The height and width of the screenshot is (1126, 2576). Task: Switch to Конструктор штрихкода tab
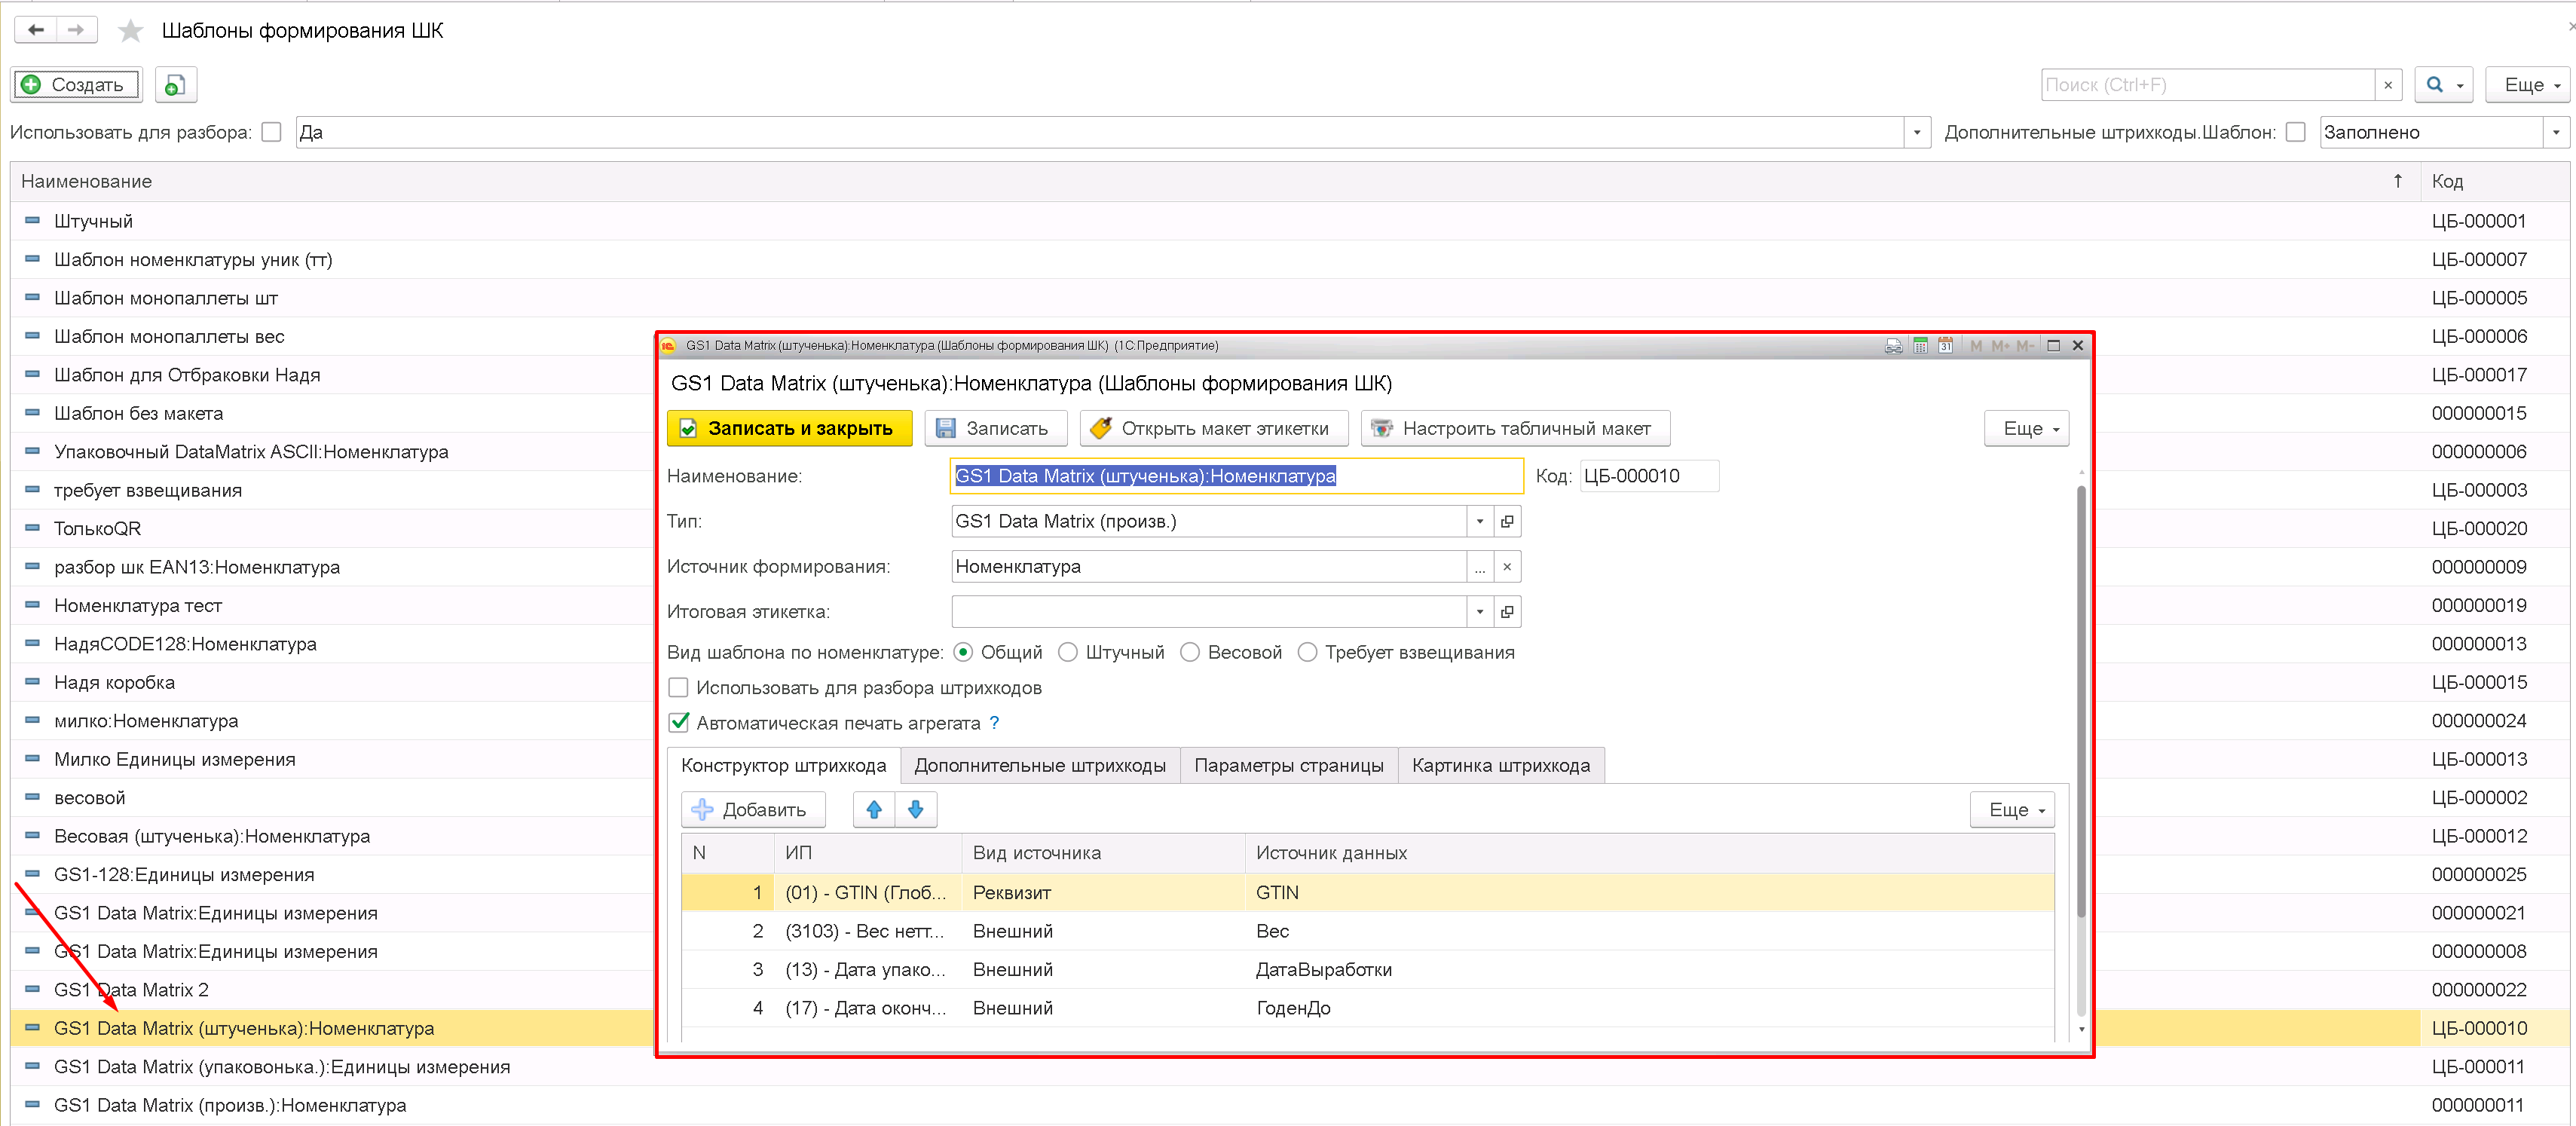click(783, 766)
